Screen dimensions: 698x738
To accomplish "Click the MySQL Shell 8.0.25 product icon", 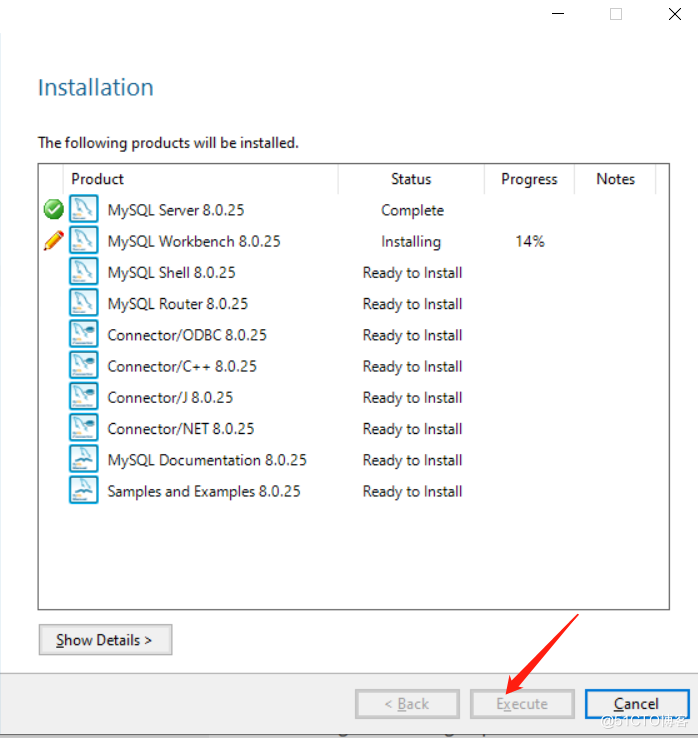I will (x=84, y=271).
